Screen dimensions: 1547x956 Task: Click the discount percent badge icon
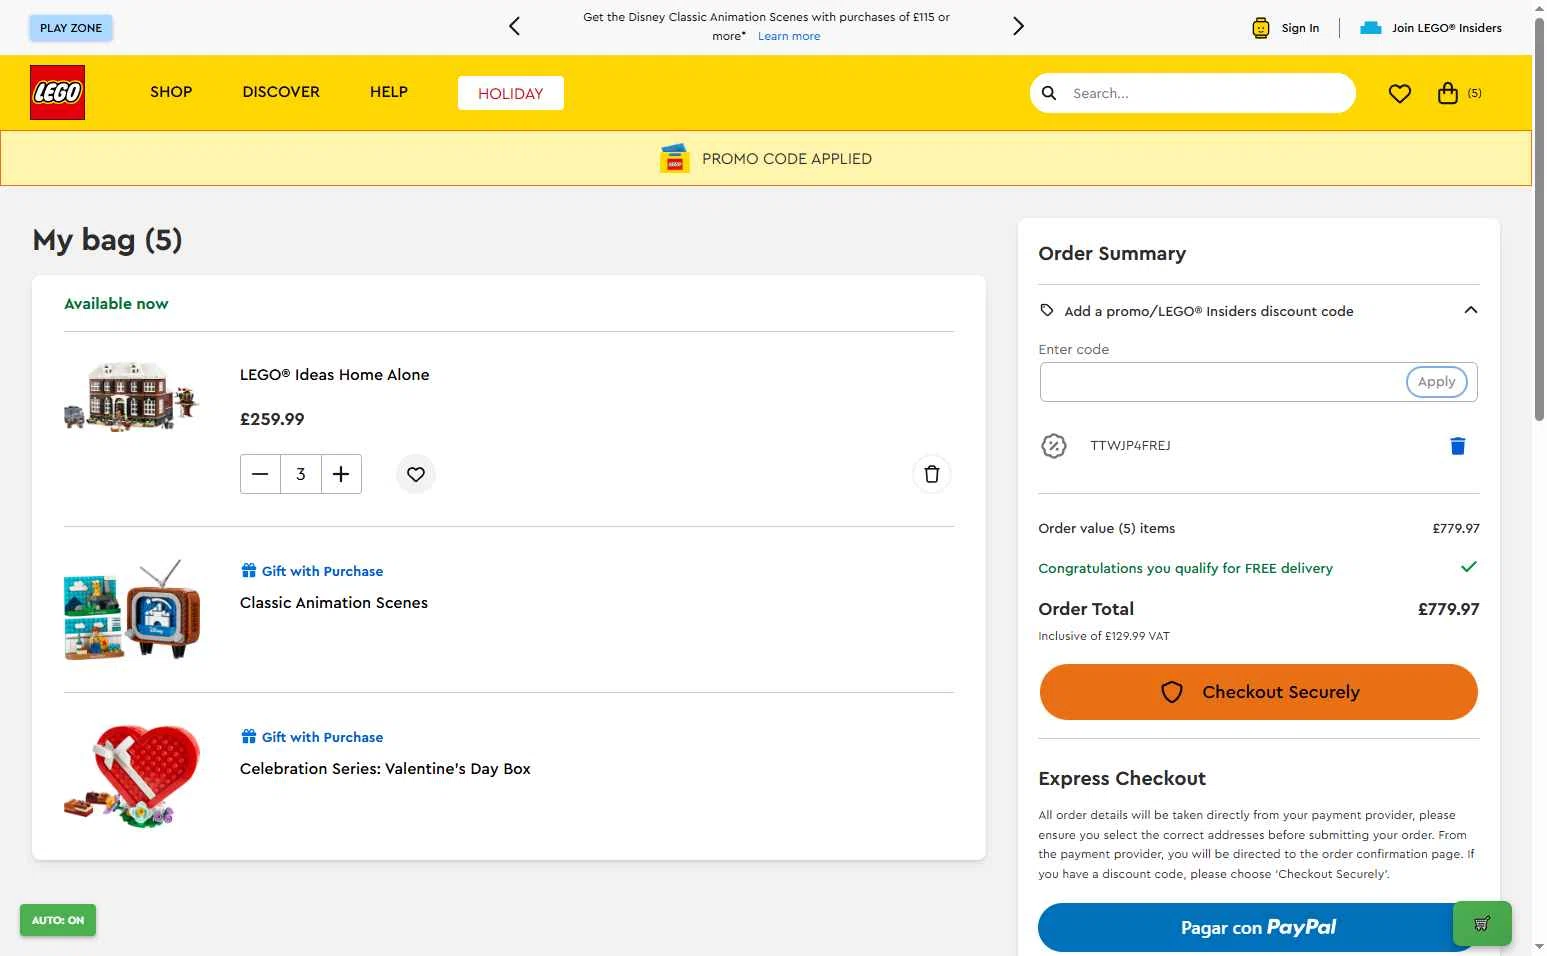[x=1054, y=446]
